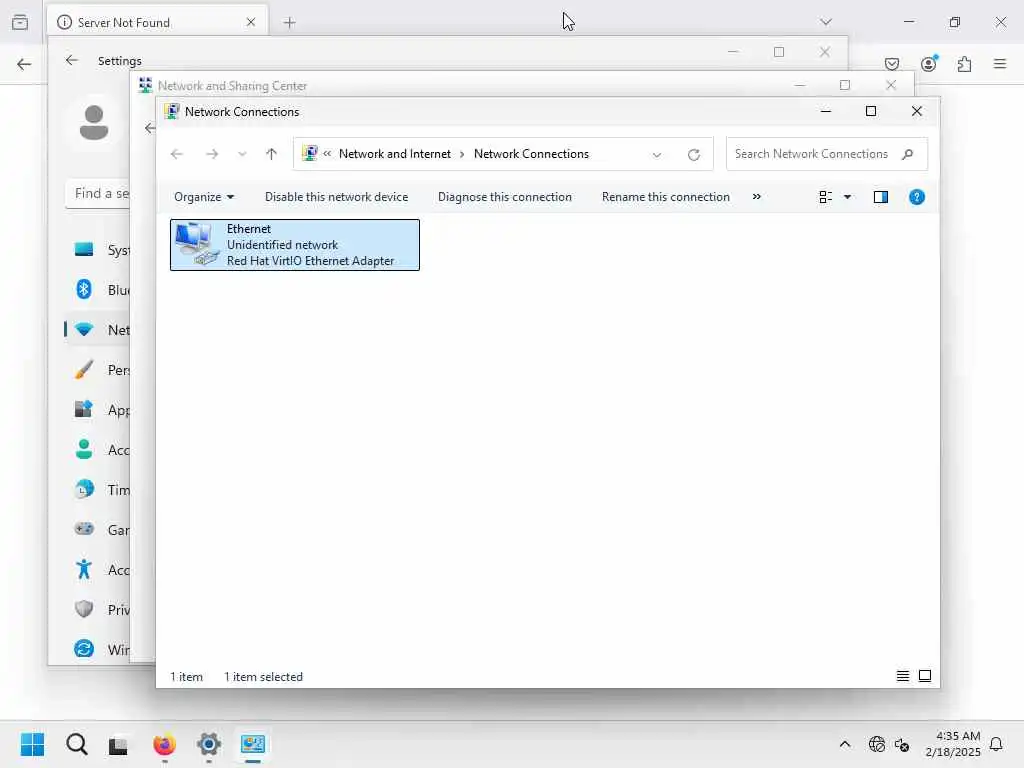Viewport: 1024px width, 768px height.
Task: Refresh the Network Connections view
Action: click(x=694, y=154)
